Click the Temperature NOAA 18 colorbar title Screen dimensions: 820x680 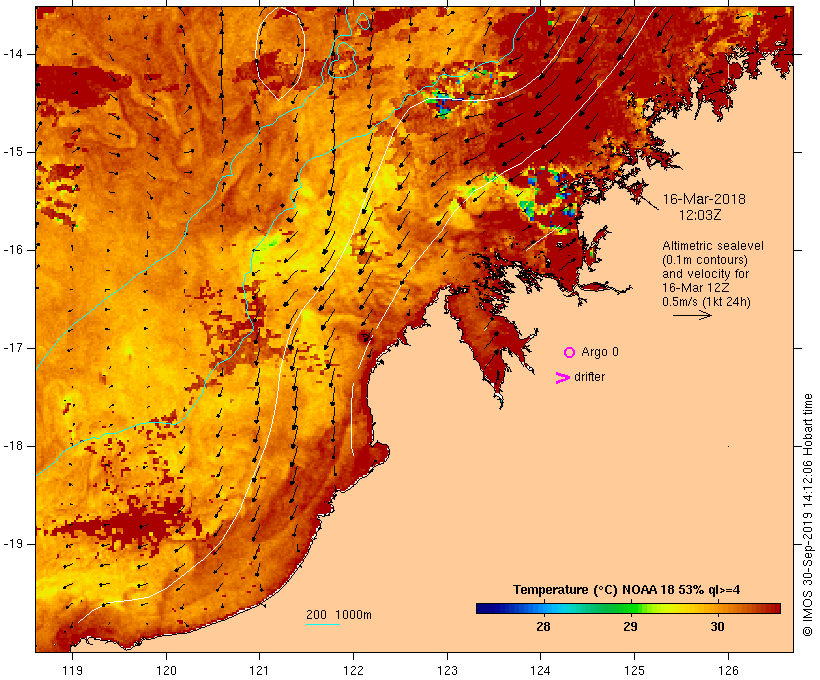click(x=627, y=590)
